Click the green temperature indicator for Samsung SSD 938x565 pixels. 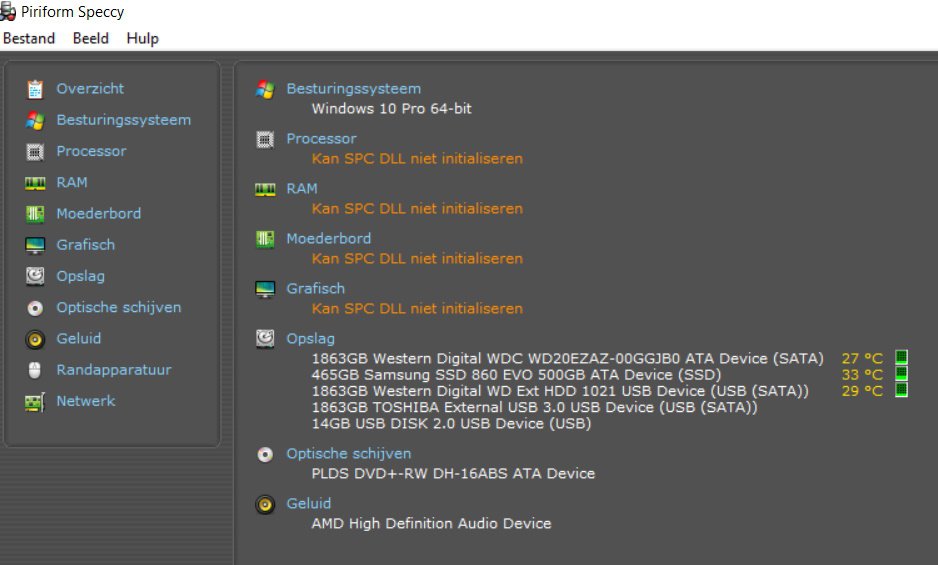click(x=902, y=374)
